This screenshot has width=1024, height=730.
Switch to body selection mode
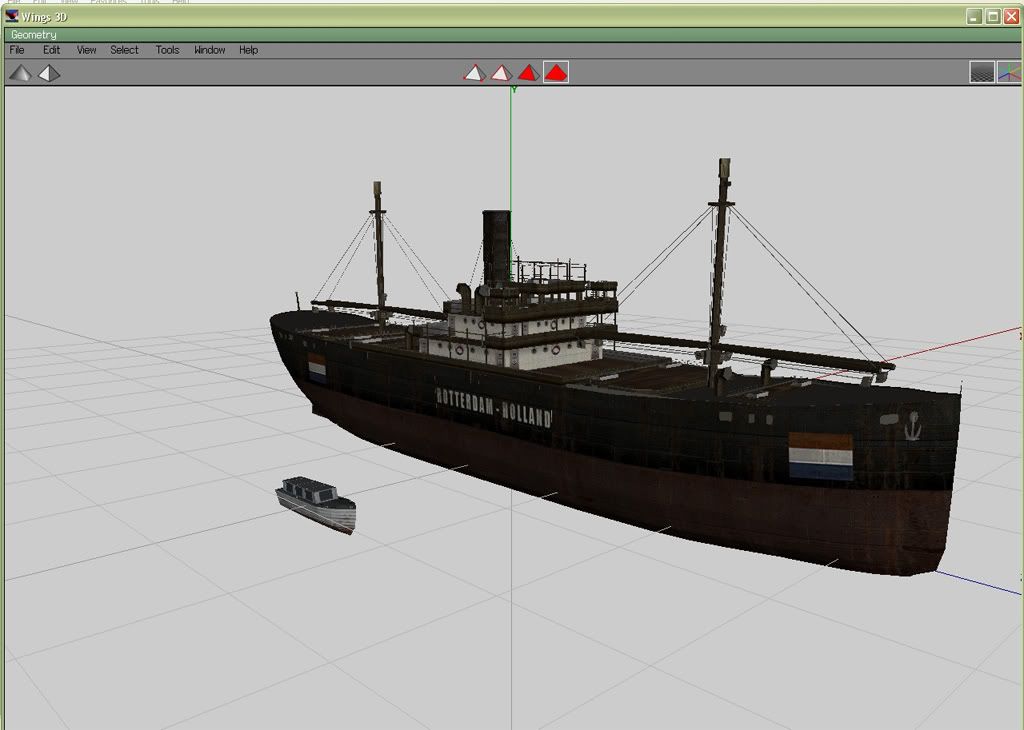tap(556, 72)
